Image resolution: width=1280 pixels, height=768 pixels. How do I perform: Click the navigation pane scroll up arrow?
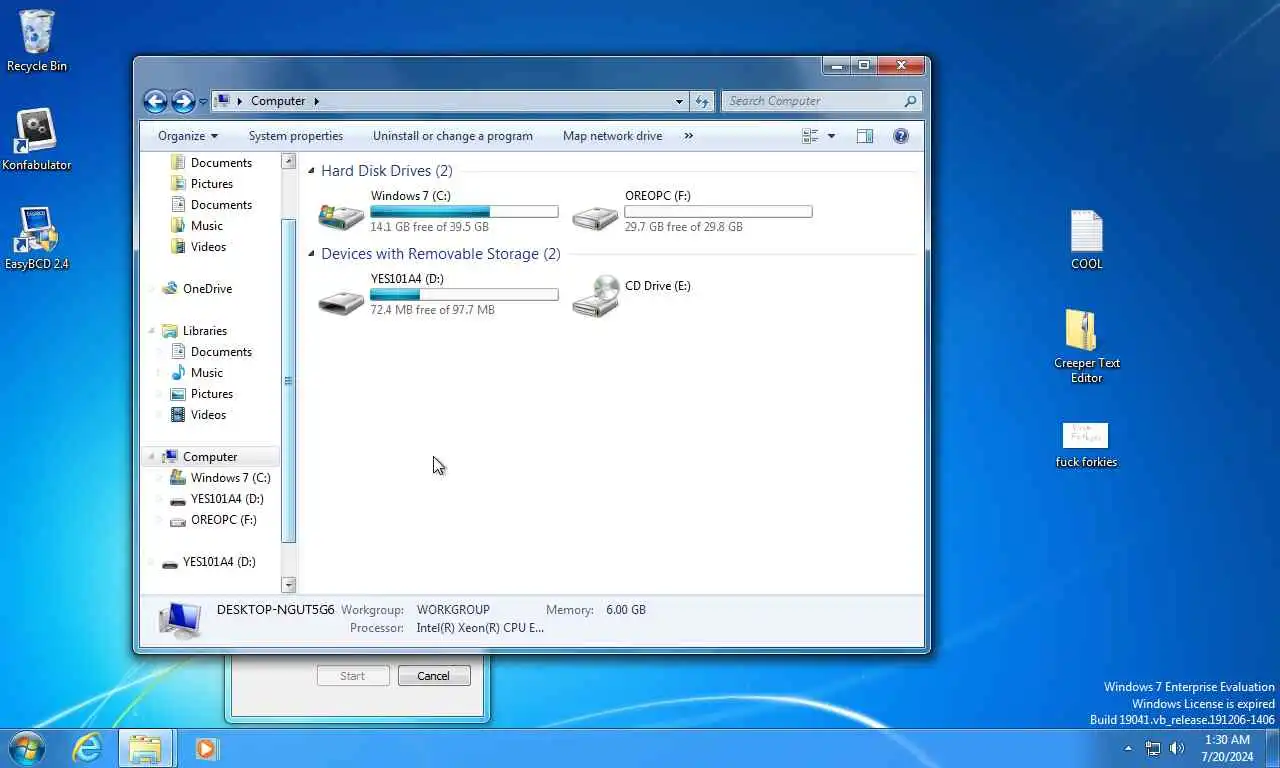point(289,161)
